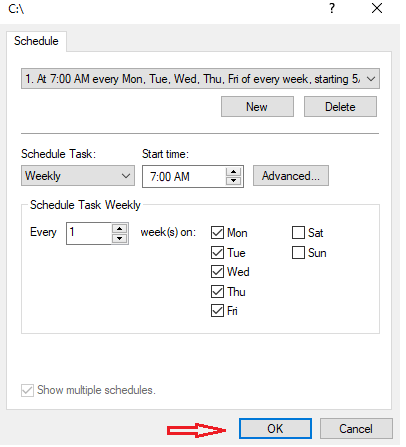Uncheck the Tue checkbox
This screenshot has width=406, height=447.
tap(217, 253)
